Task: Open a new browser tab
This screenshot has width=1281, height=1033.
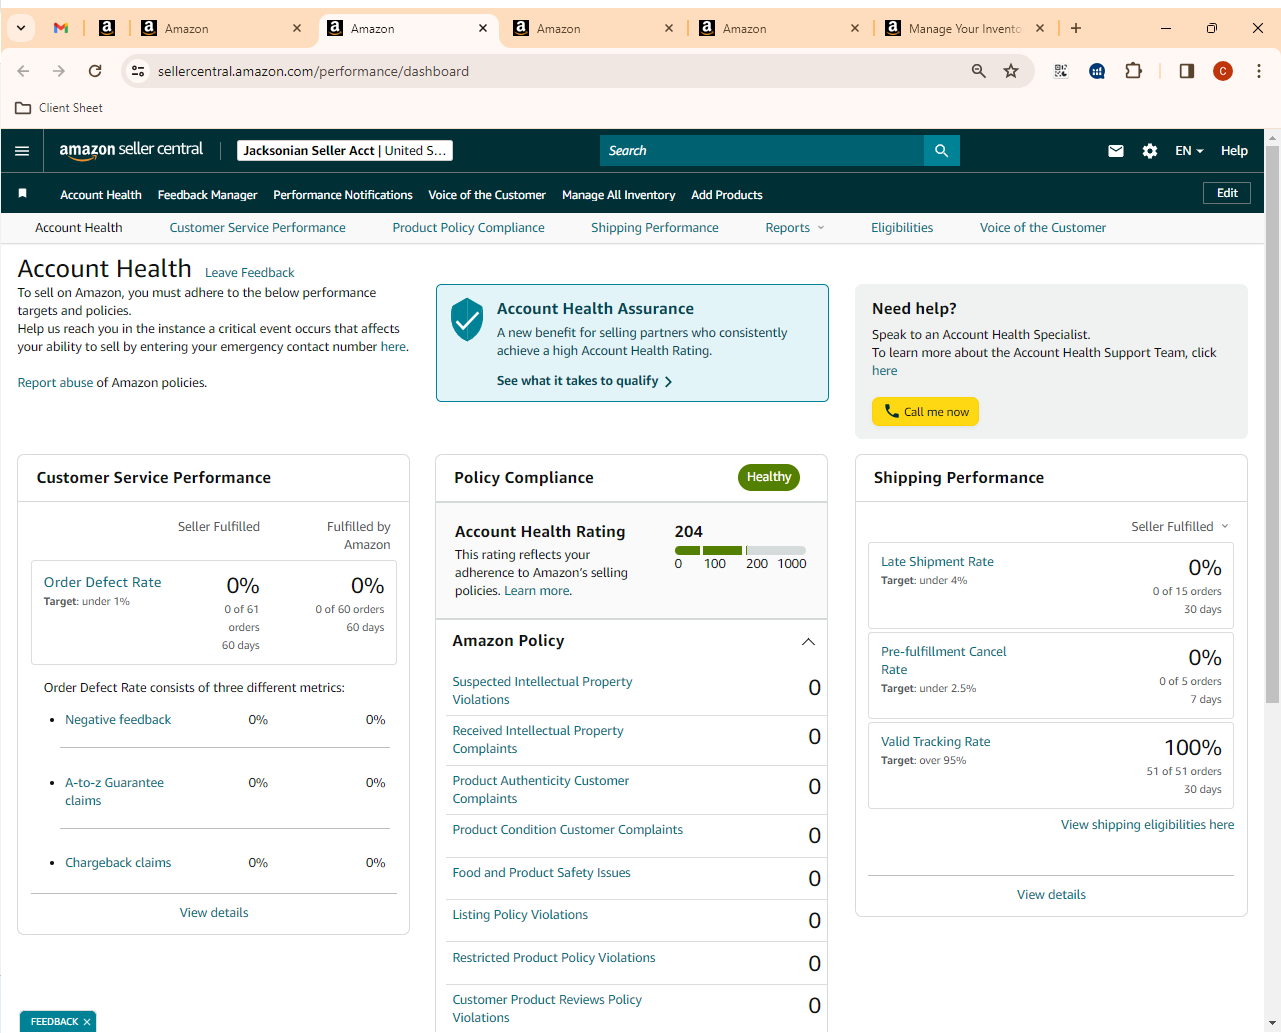Action: (x=1076, y=28)
